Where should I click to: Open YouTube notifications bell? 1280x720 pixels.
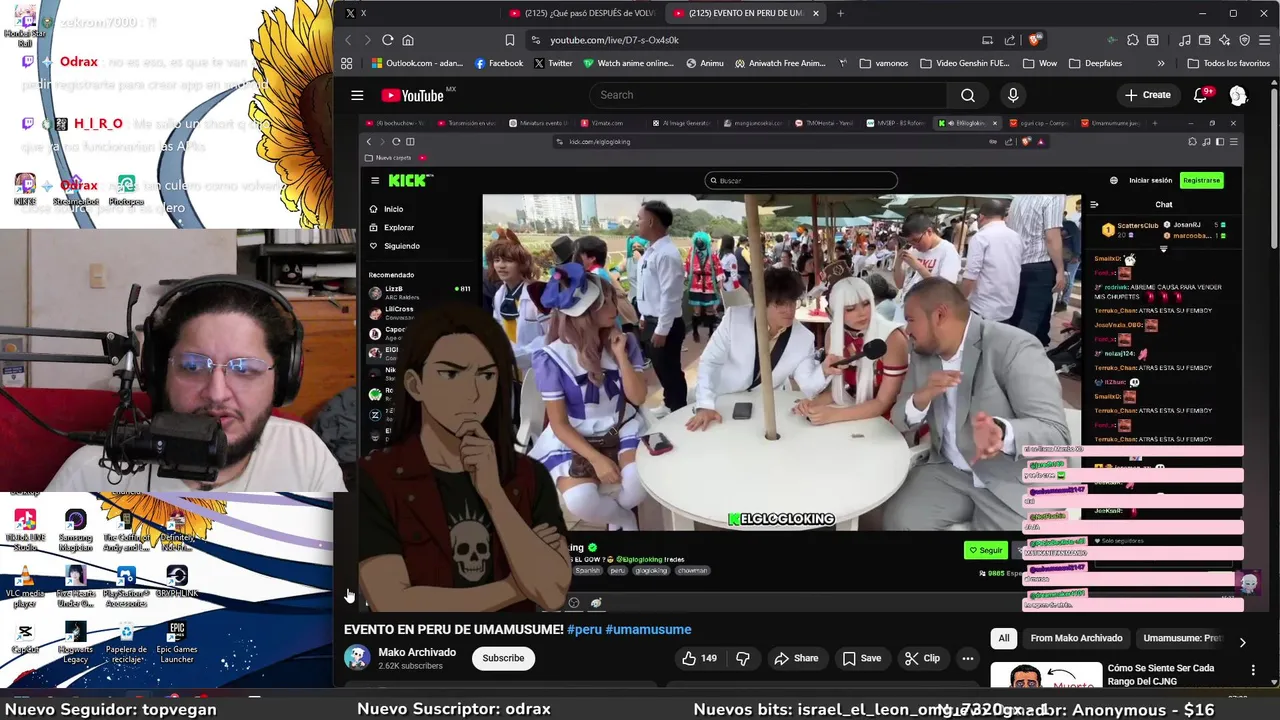tap(1201, 95)
